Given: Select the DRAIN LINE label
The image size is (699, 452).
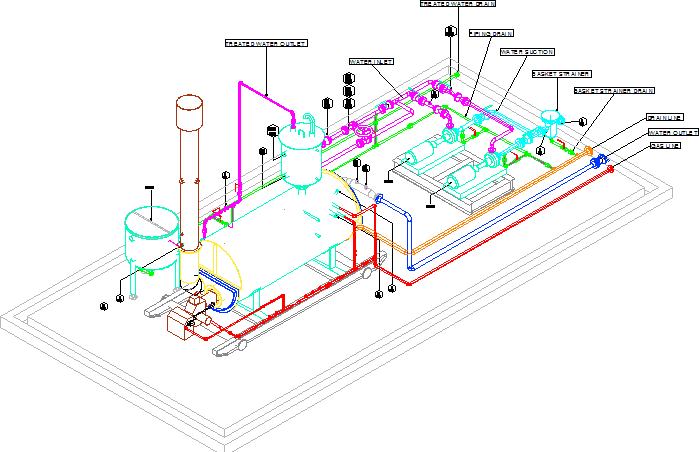Looking at the screenshot, I should tap(664, 117).
